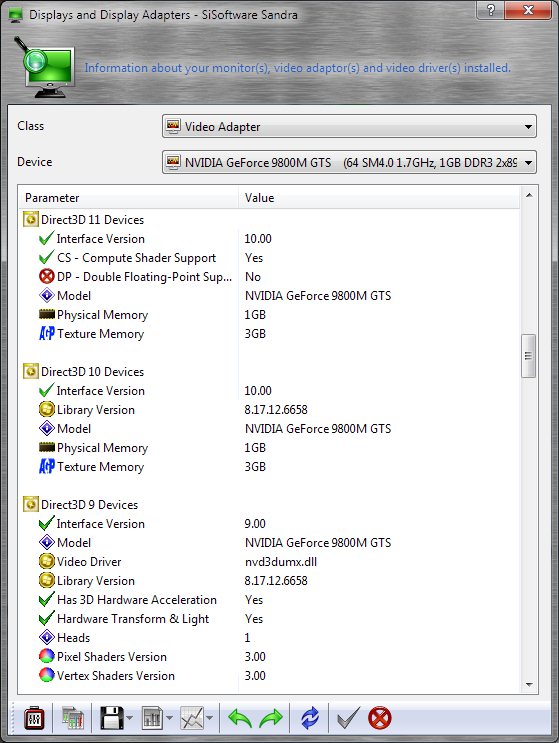Click the monitor with magnifier module icon
Image resolution: width=559 pixels, height=743 pixels.
(45, 67)
